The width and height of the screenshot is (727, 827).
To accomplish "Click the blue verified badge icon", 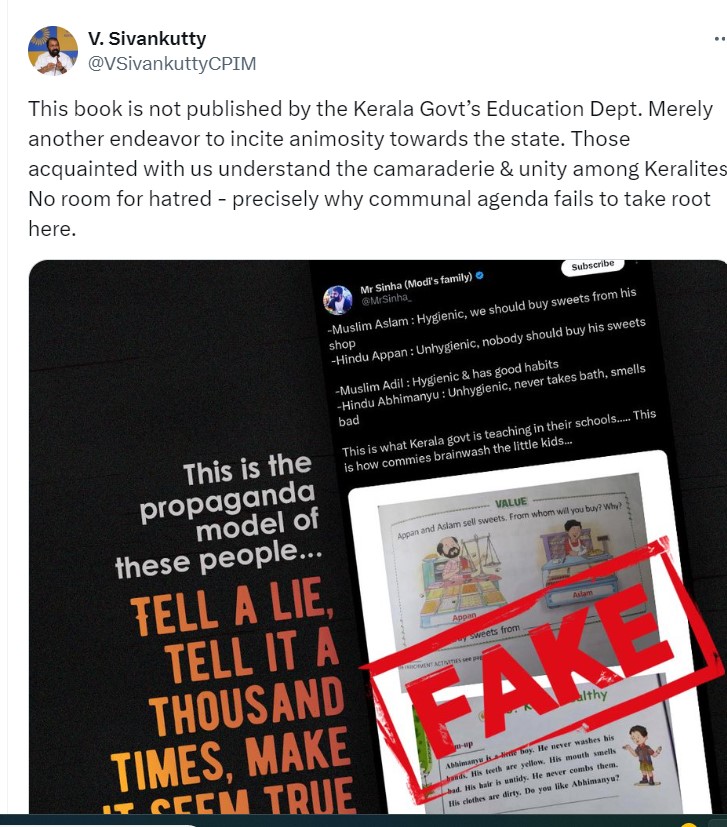I will tap(480, 275).
